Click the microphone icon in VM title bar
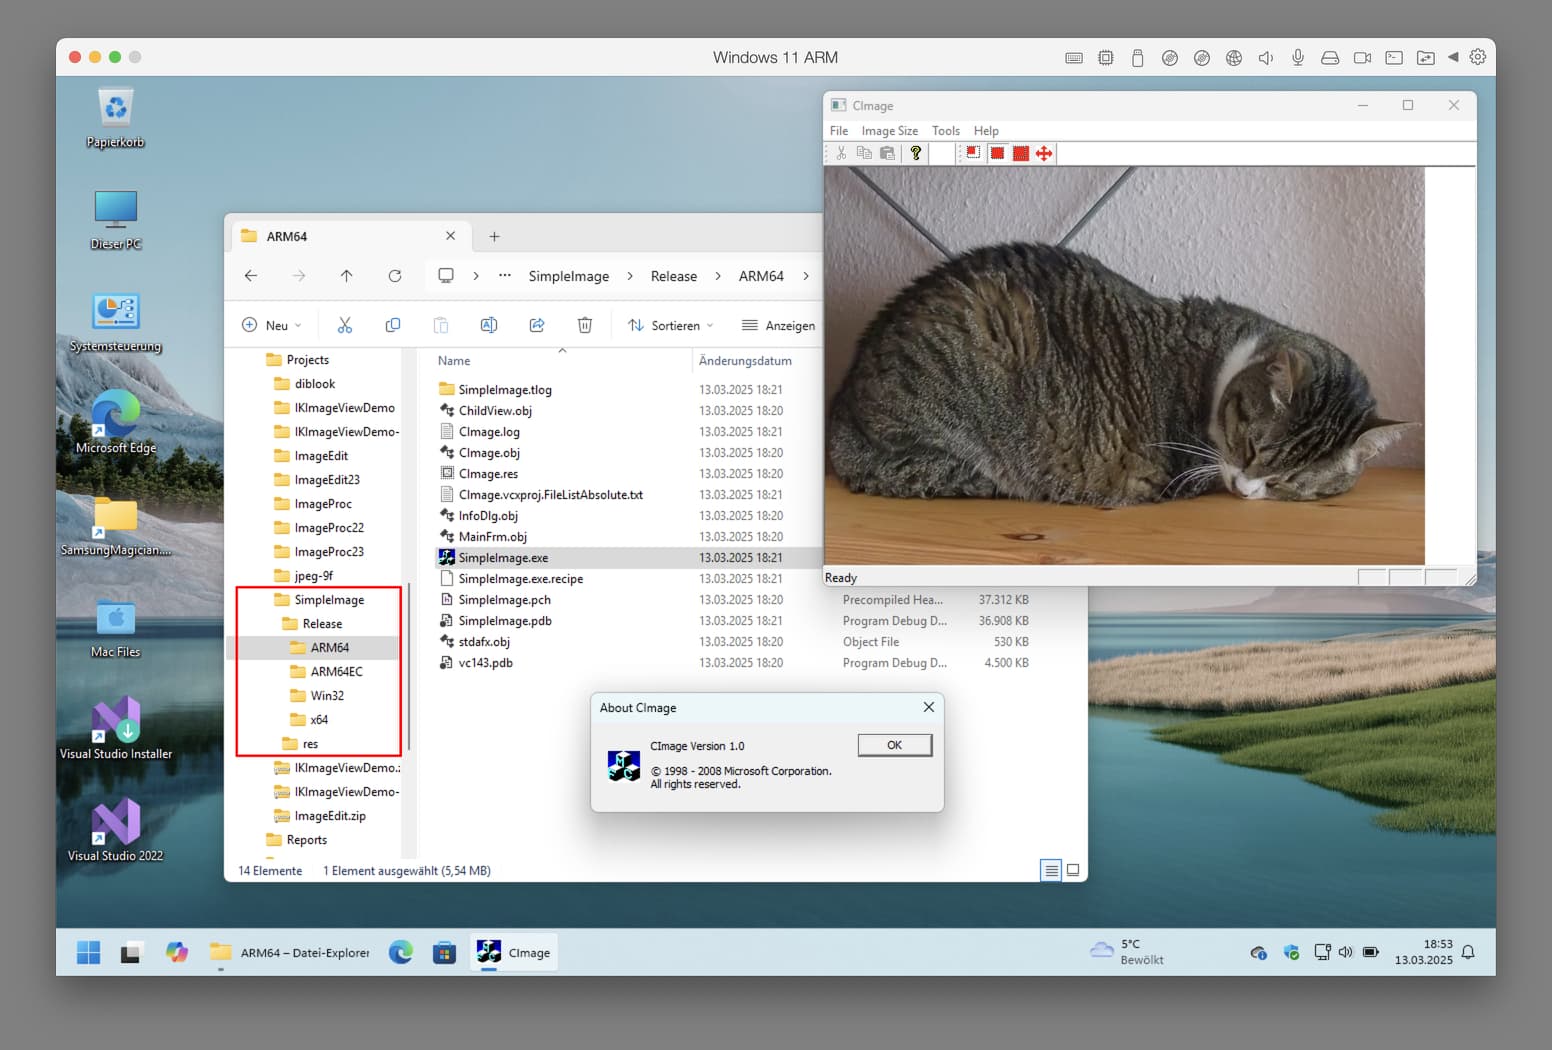The height and width of the screenshot is (1050, 1552). coord(1298,58)
